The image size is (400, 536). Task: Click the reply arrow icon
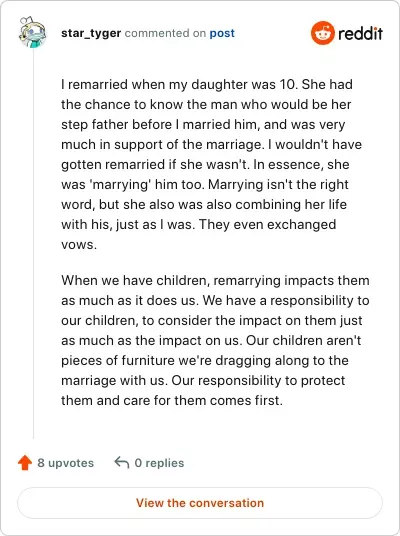point(121,463)
